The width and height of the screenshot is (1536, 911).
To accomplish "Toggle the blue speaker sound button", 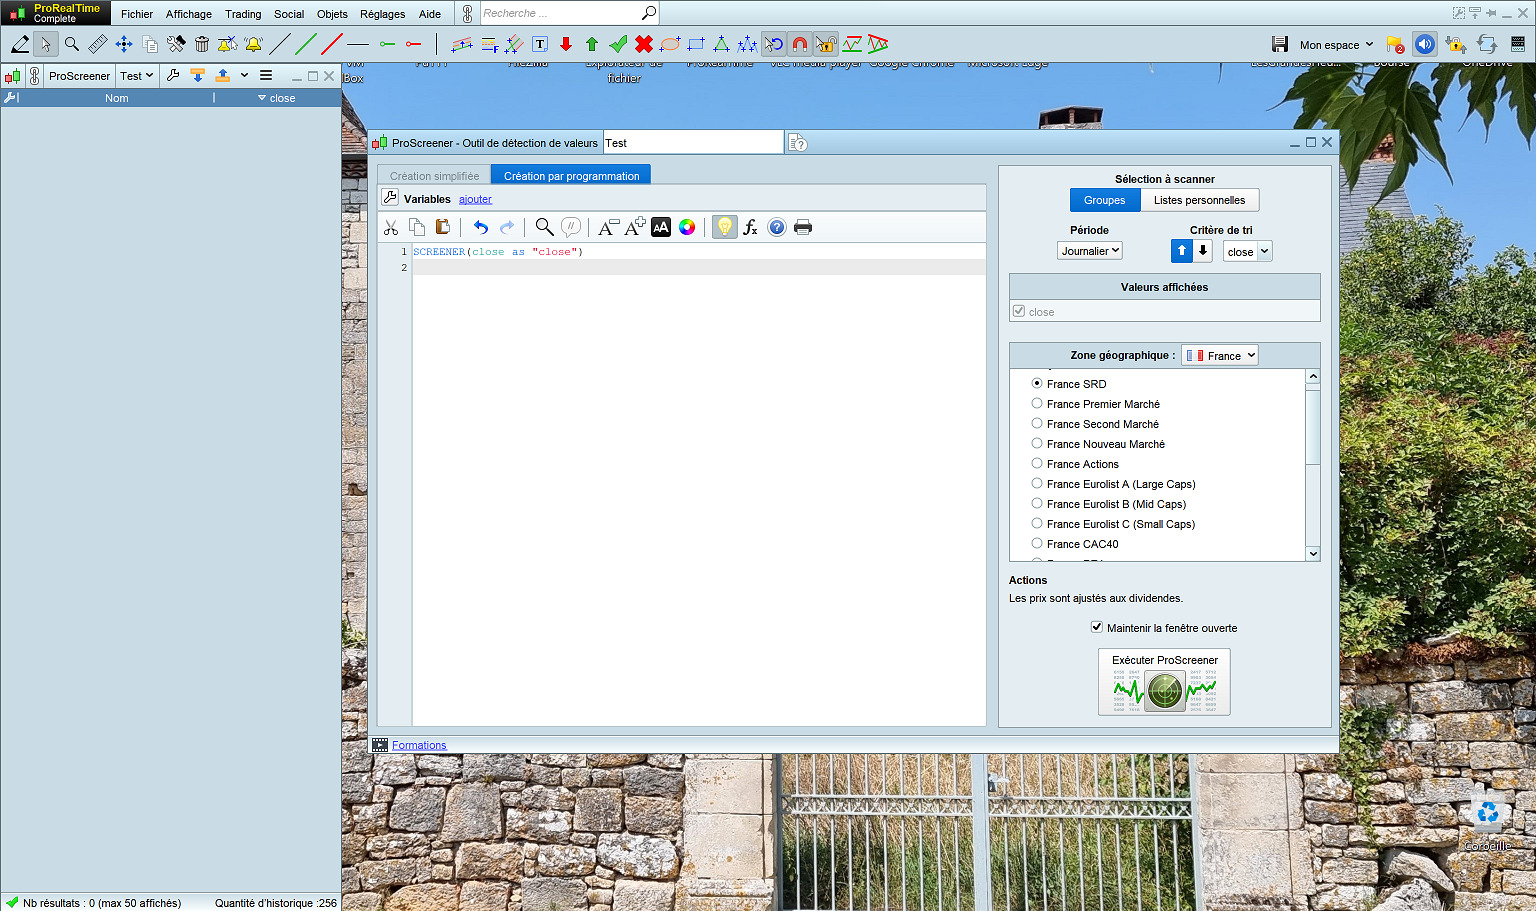I will coord(1425,44).
